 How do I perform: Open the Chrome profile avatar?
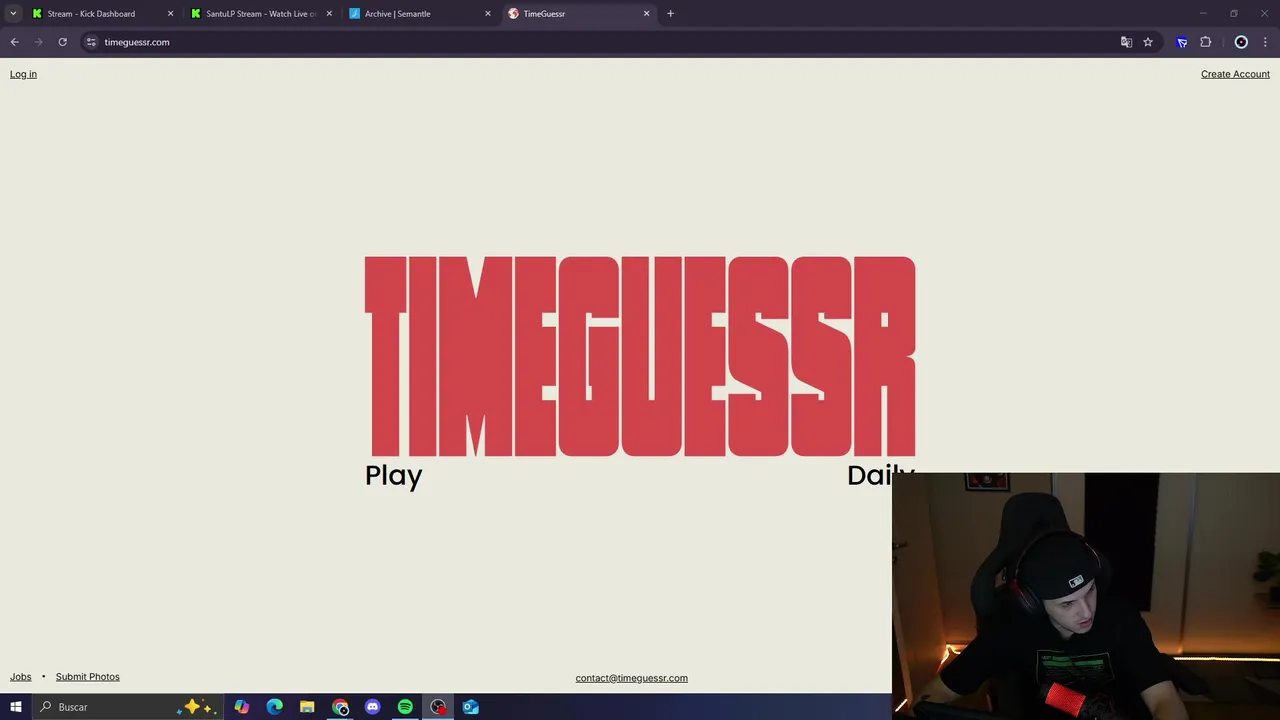coord(1241,42)
